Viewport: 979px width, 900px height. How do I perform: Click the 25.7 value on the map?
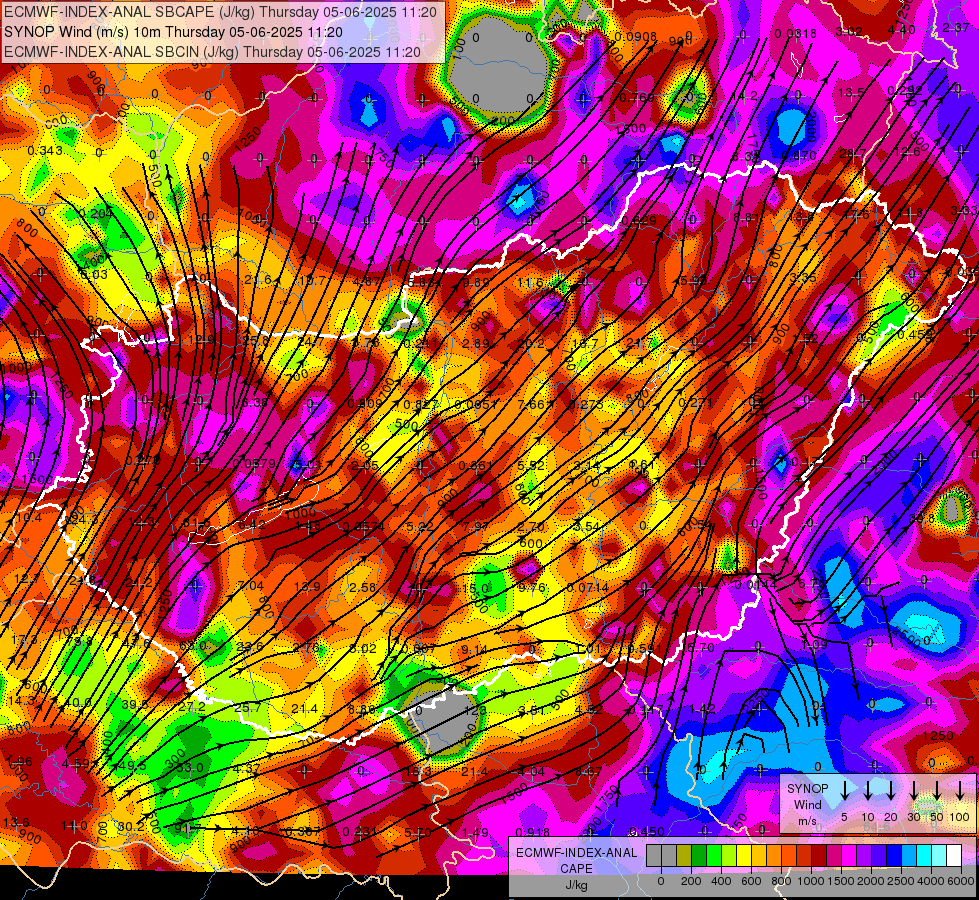coord(248,708)
